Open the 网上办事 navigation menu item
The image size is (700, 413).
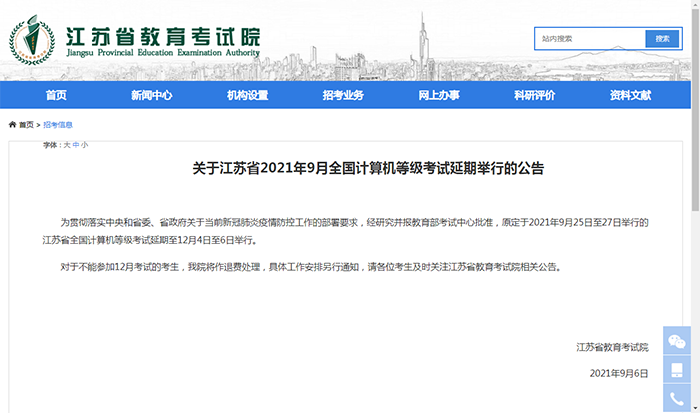[x=439, y=95]
